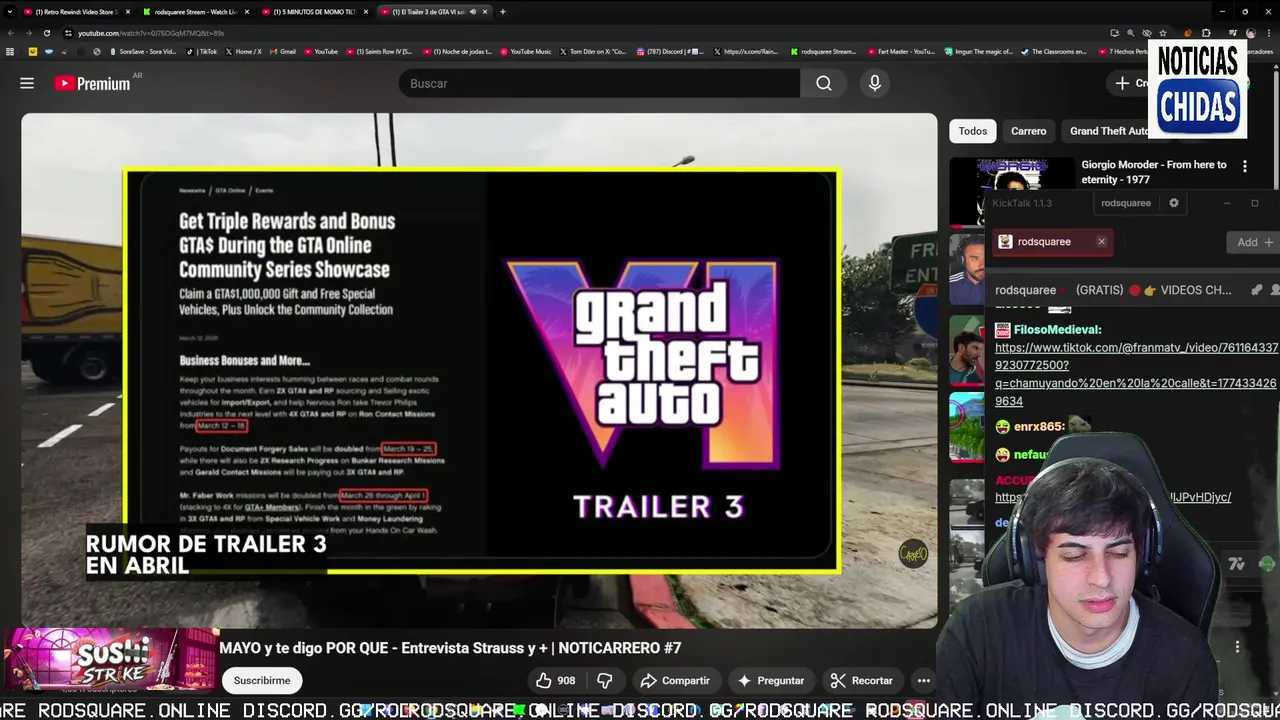
Task: Click the pin icon in KickTalk header
Action: 1257,290
